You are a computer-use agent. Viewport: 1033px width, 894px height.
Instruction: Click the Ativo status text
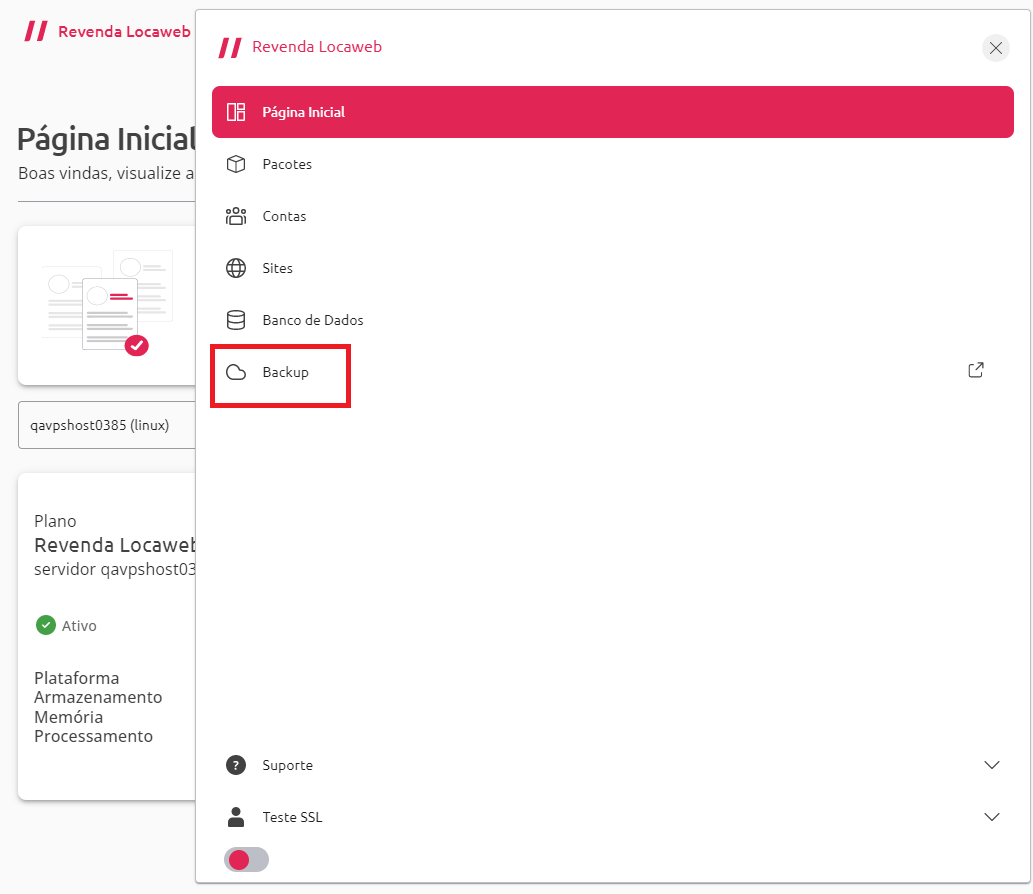pyautogui.click(x=79, y=626)
